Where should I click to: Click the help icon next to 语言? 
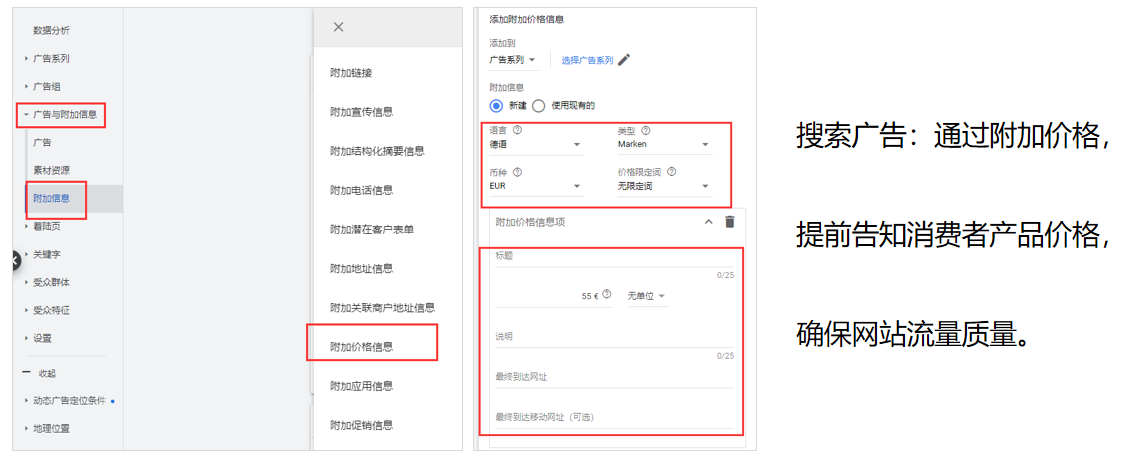(x=517, y=131)
